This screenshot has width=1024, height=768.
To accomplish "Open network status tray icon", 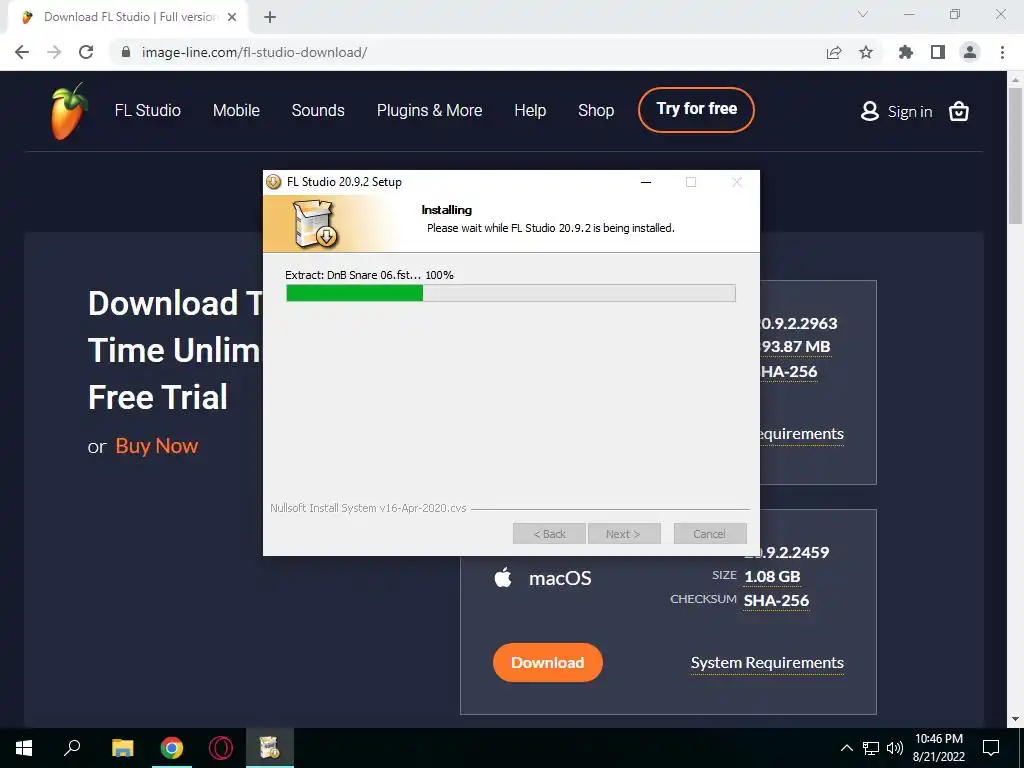I will (871, 748).
